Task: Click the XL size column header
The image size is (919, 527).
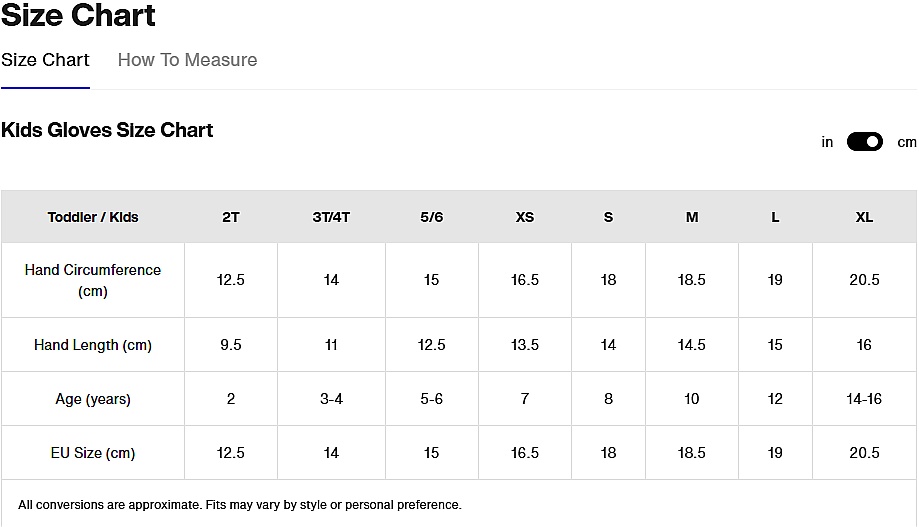Action: pos(864,217)
